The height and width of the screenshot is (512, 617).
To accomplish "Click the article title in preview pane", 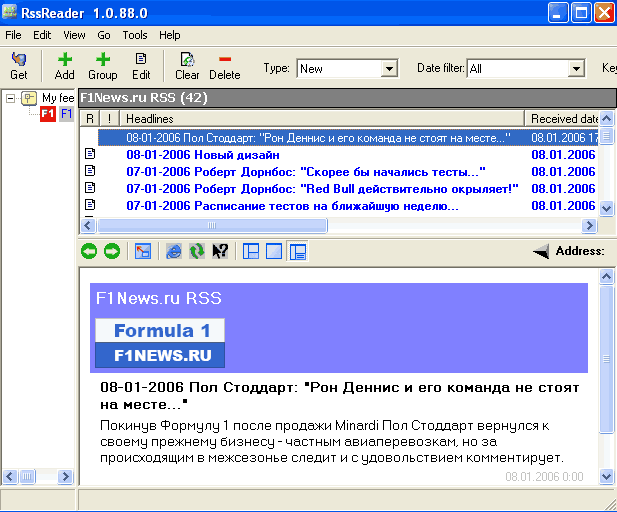I will [339, 396].
